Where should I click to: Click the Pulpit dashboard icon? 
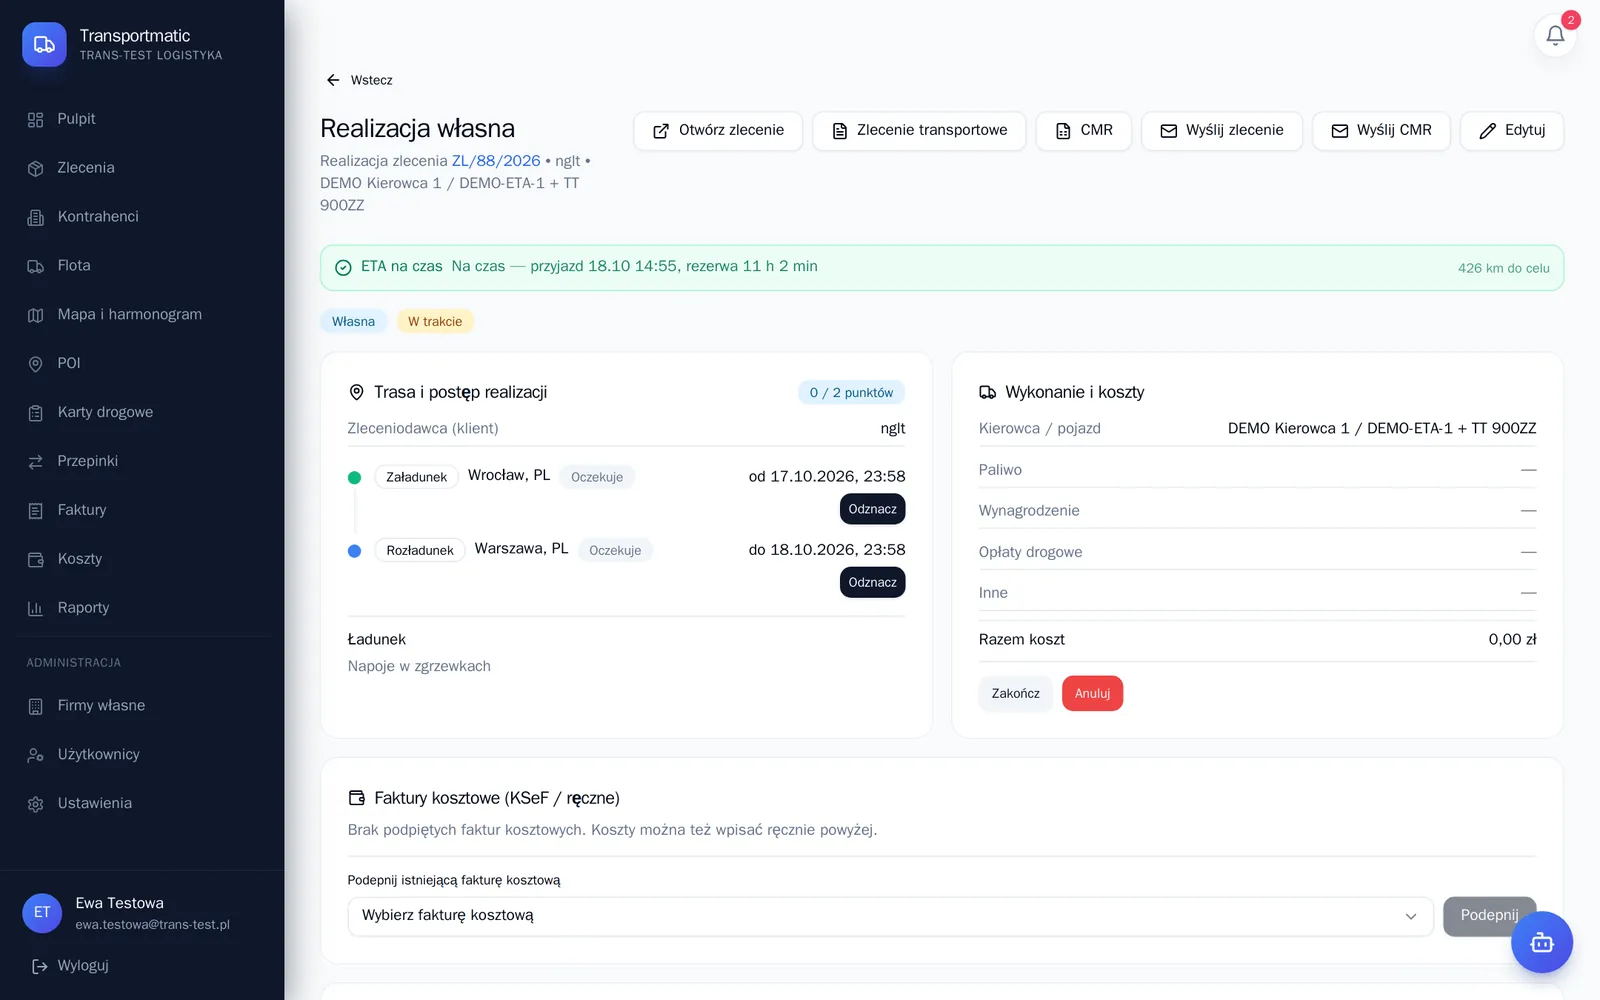36,120
